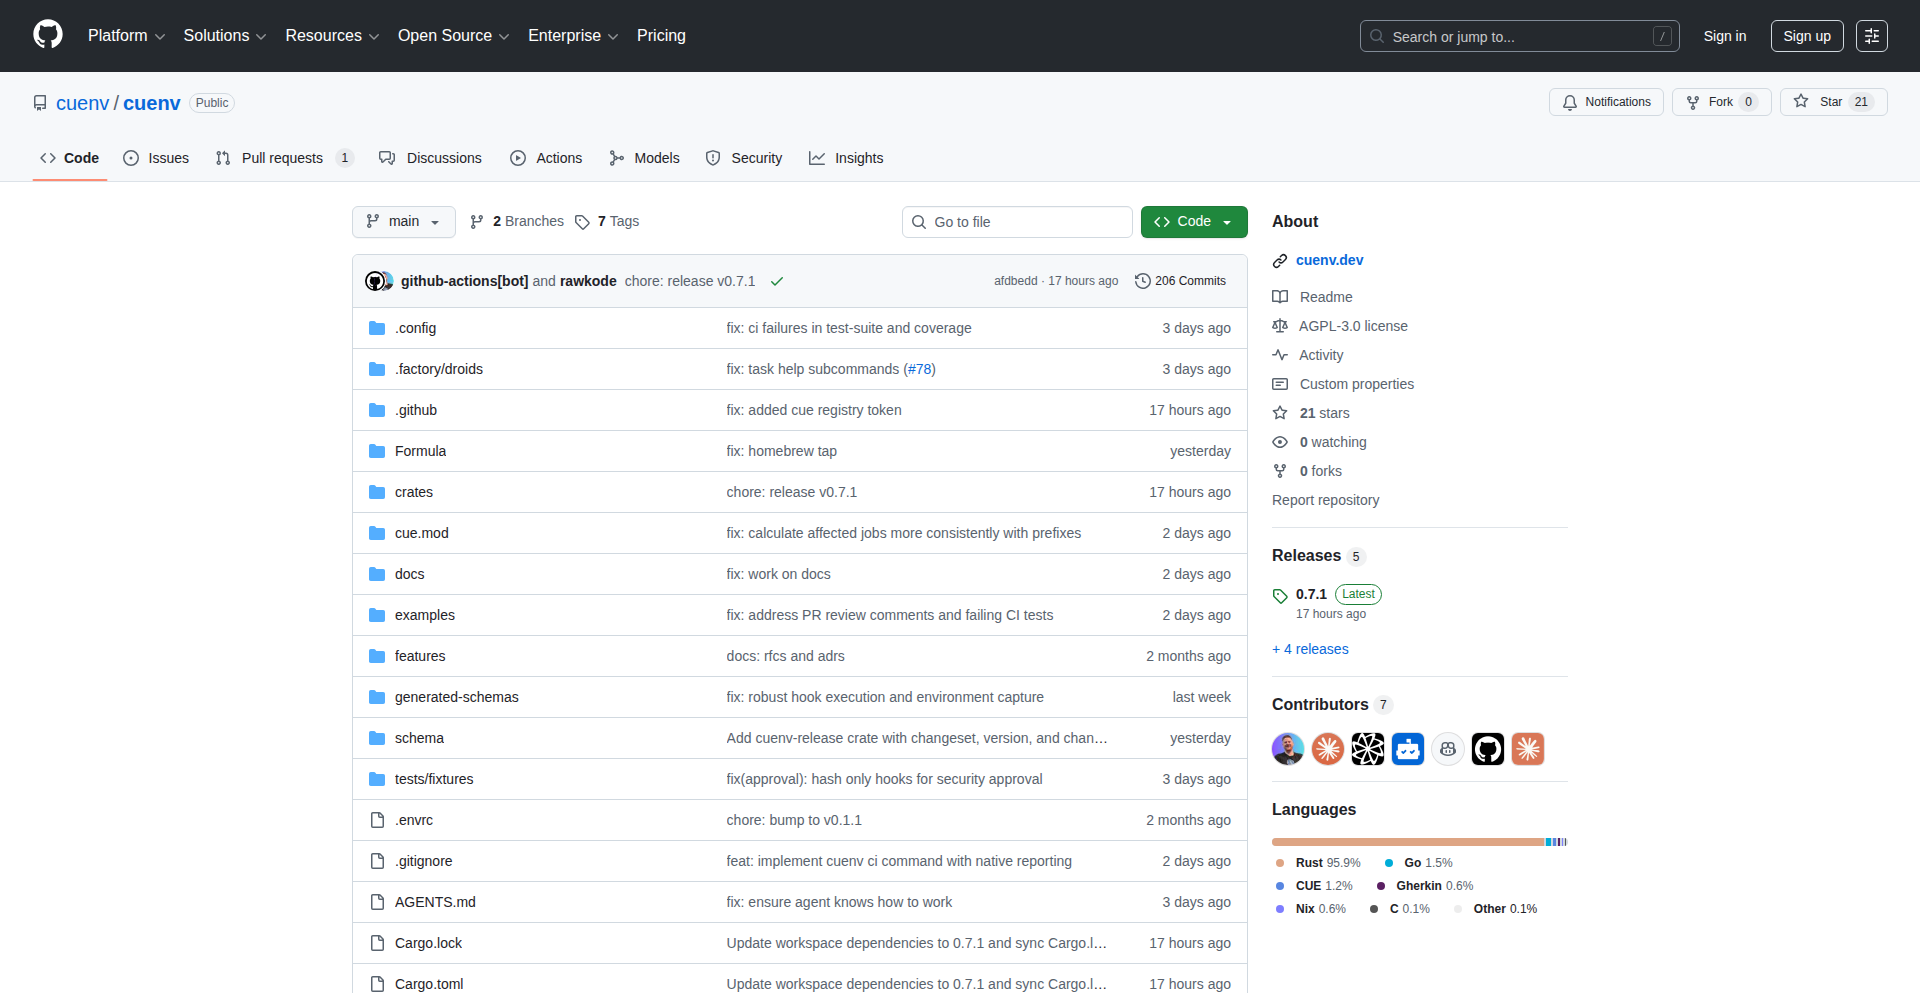Click the Sign in link
This screenshot has height=993, width=1920.
pyautogui.click(x=1725, y=36)
